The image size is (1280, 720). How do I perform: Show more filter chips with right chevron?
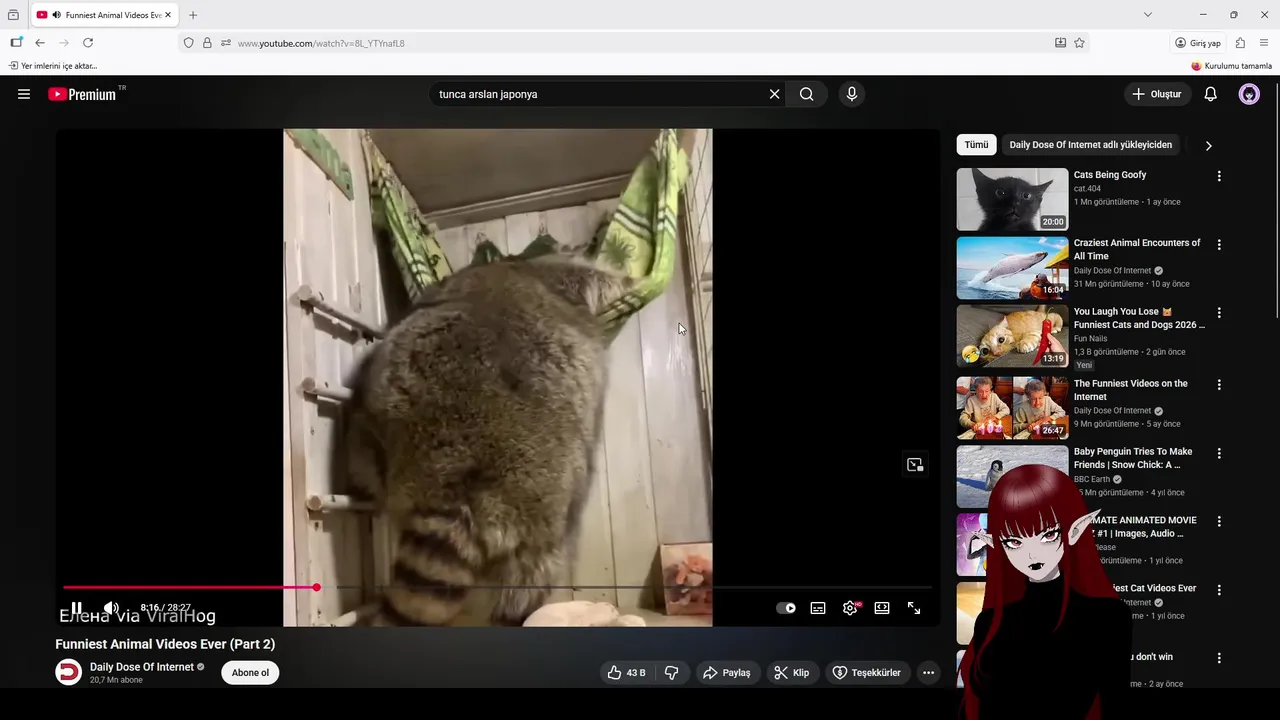tap(1208, 145)
